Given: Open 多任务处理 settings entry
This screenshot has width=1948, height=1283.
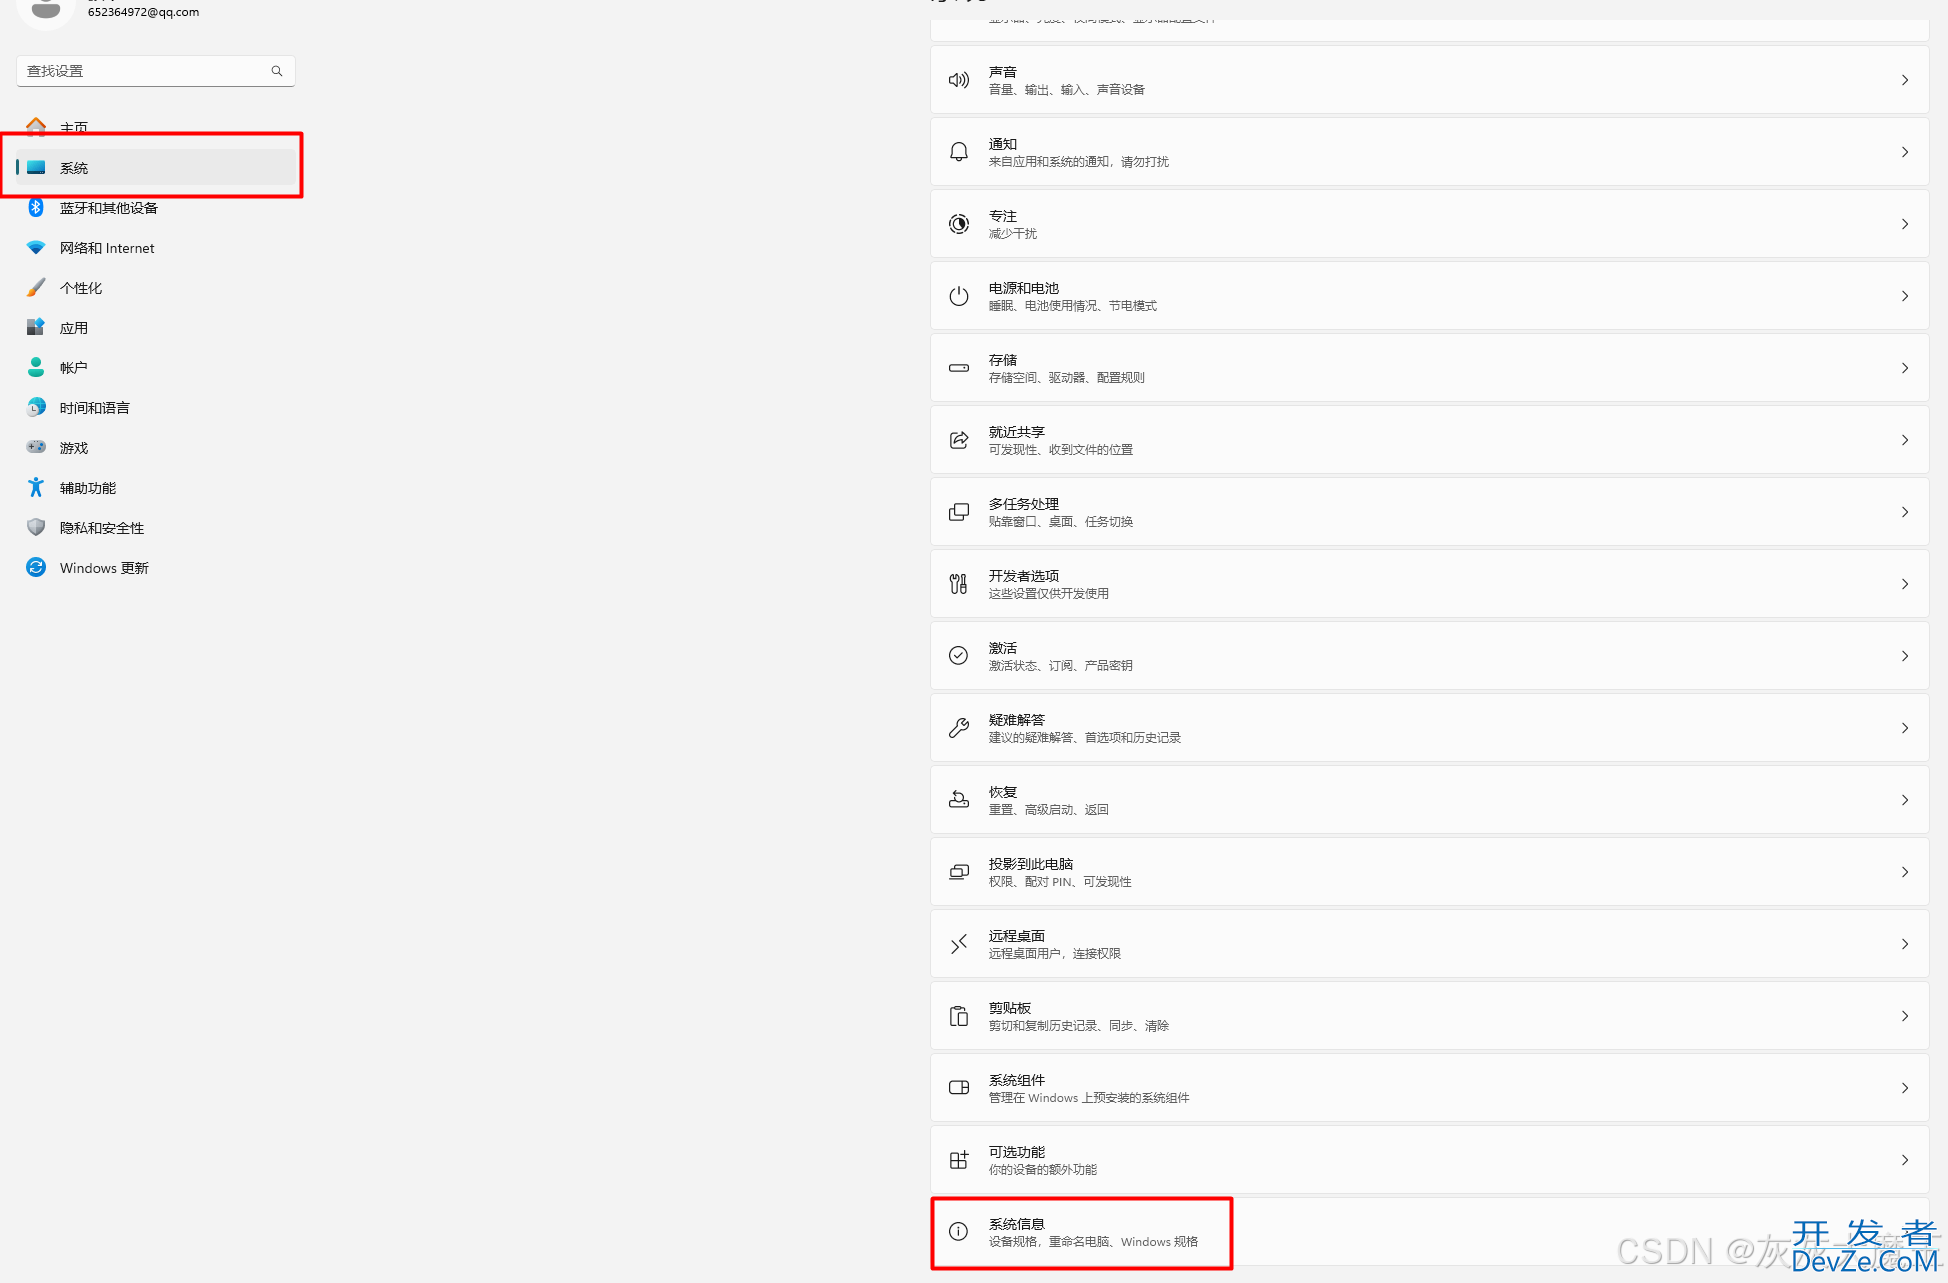Looking at the screenshot, I should pyautogui.click(x=1429, y=512).
